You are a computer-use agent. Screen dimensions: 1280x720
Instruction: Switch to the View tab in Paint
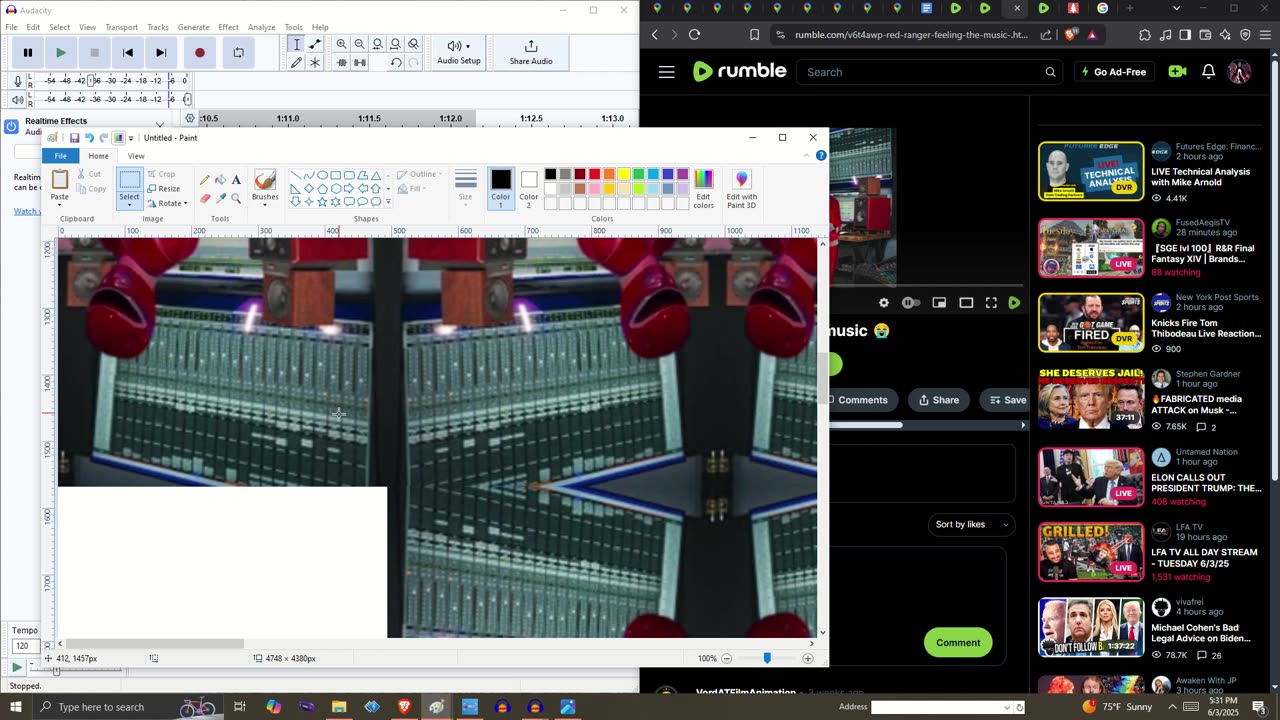(x=136, y=156)
